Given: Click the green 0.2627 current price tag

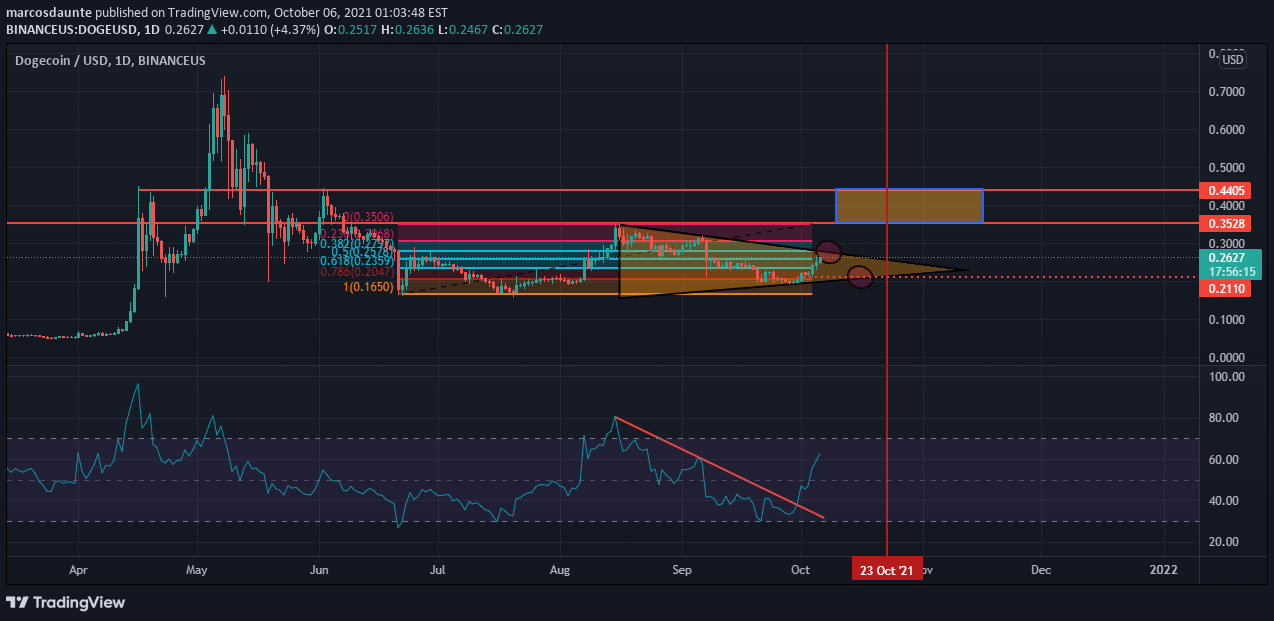Looking at the screenshot, I should pyautogui.click(x=1226, y=257).
